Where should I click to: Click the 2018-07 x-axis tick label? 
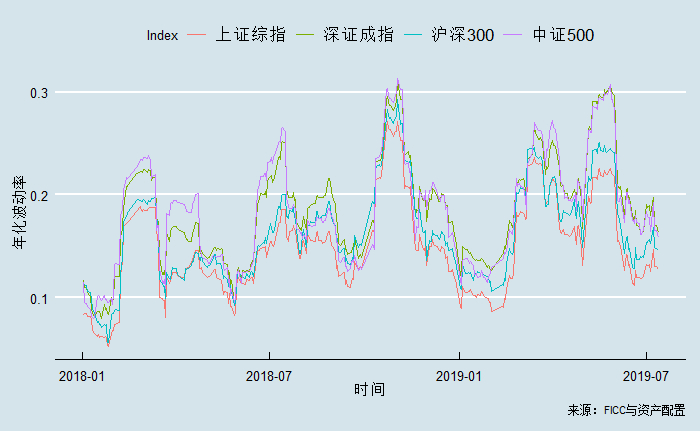coord(269,376)
